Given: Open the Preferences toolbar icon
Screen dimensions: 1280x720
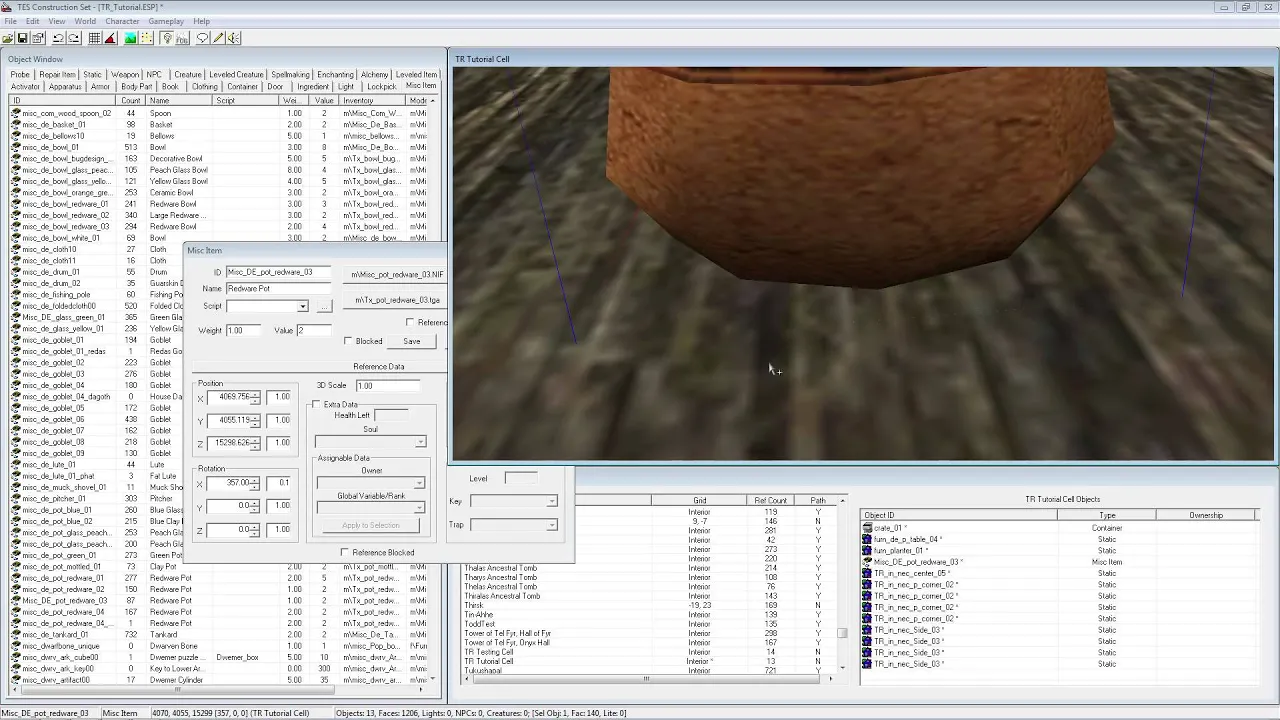Looking at the screenshot, I should tap(38, 38).
